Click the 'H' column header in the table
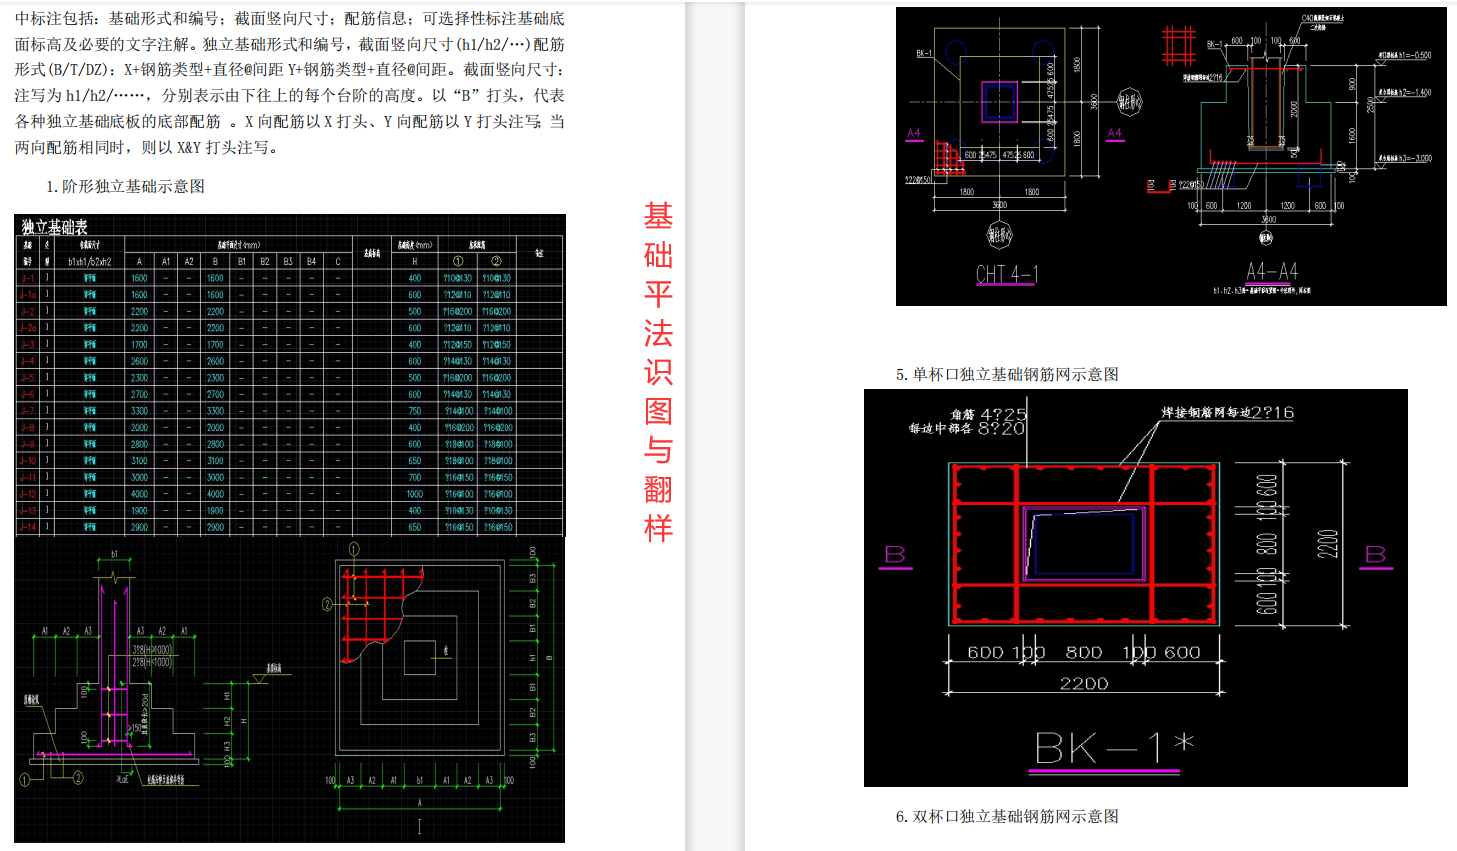This screenshot has height=851, width=1457. (414, 261)
